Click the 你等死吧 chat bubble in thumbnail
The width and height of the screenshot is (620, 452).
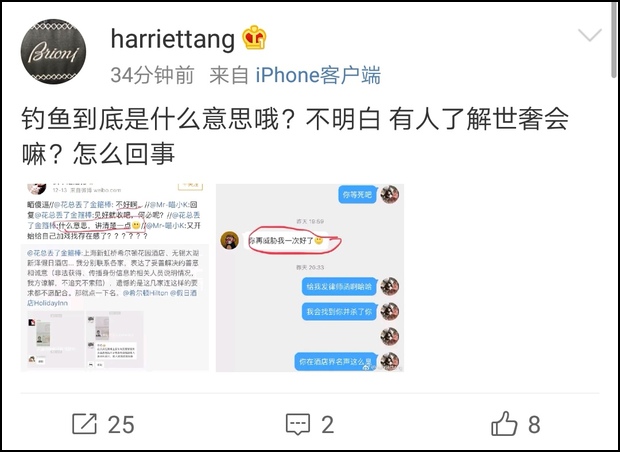[x=357, y=195]
